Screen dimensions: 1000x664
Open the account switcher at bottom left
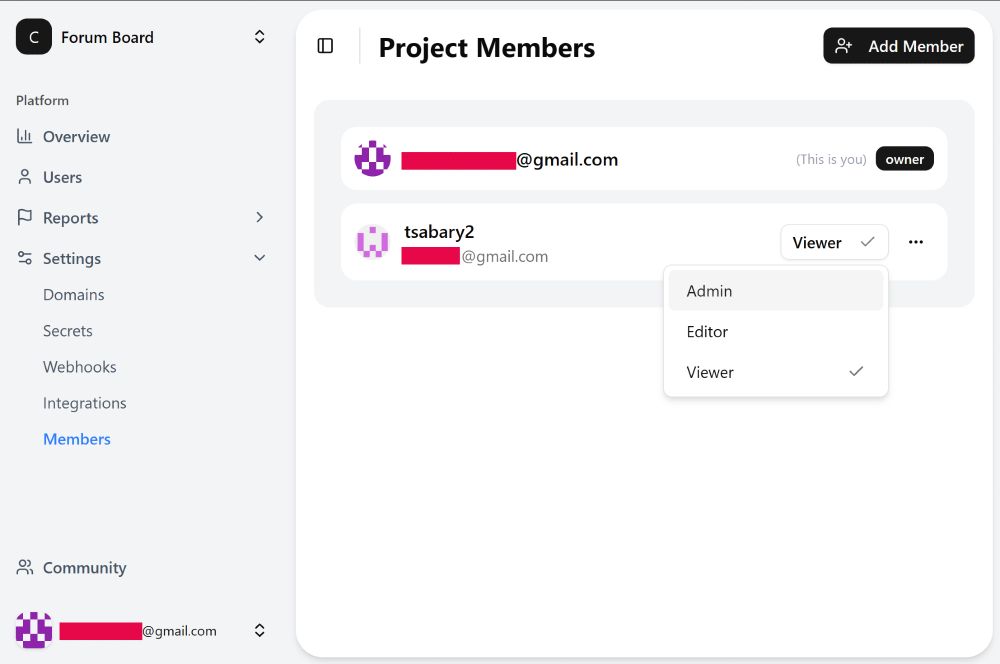[x=259, y=630]
